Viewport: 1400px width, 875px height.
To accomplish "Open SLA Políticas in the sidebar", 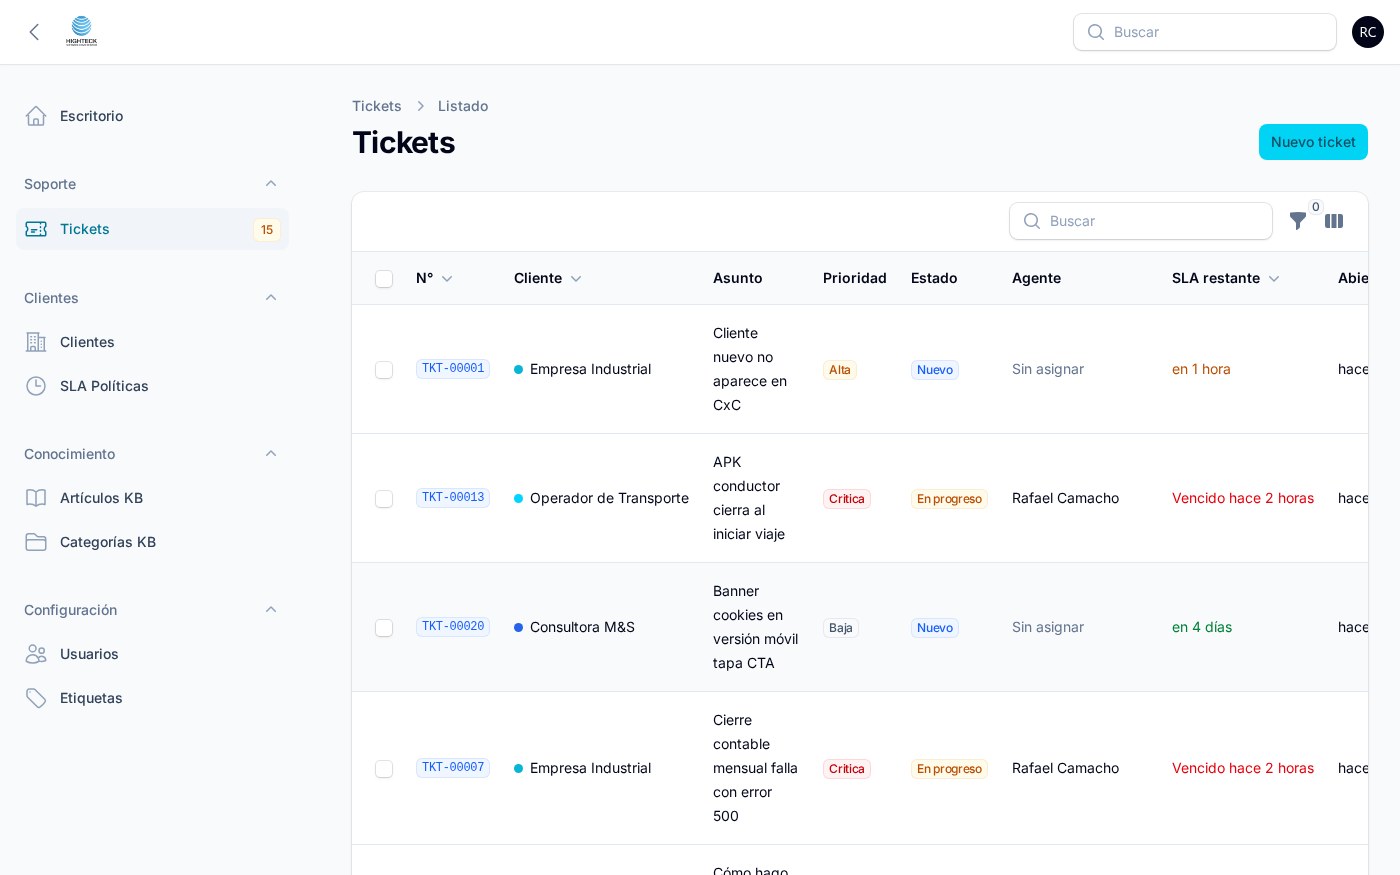I will click(152, 386).
